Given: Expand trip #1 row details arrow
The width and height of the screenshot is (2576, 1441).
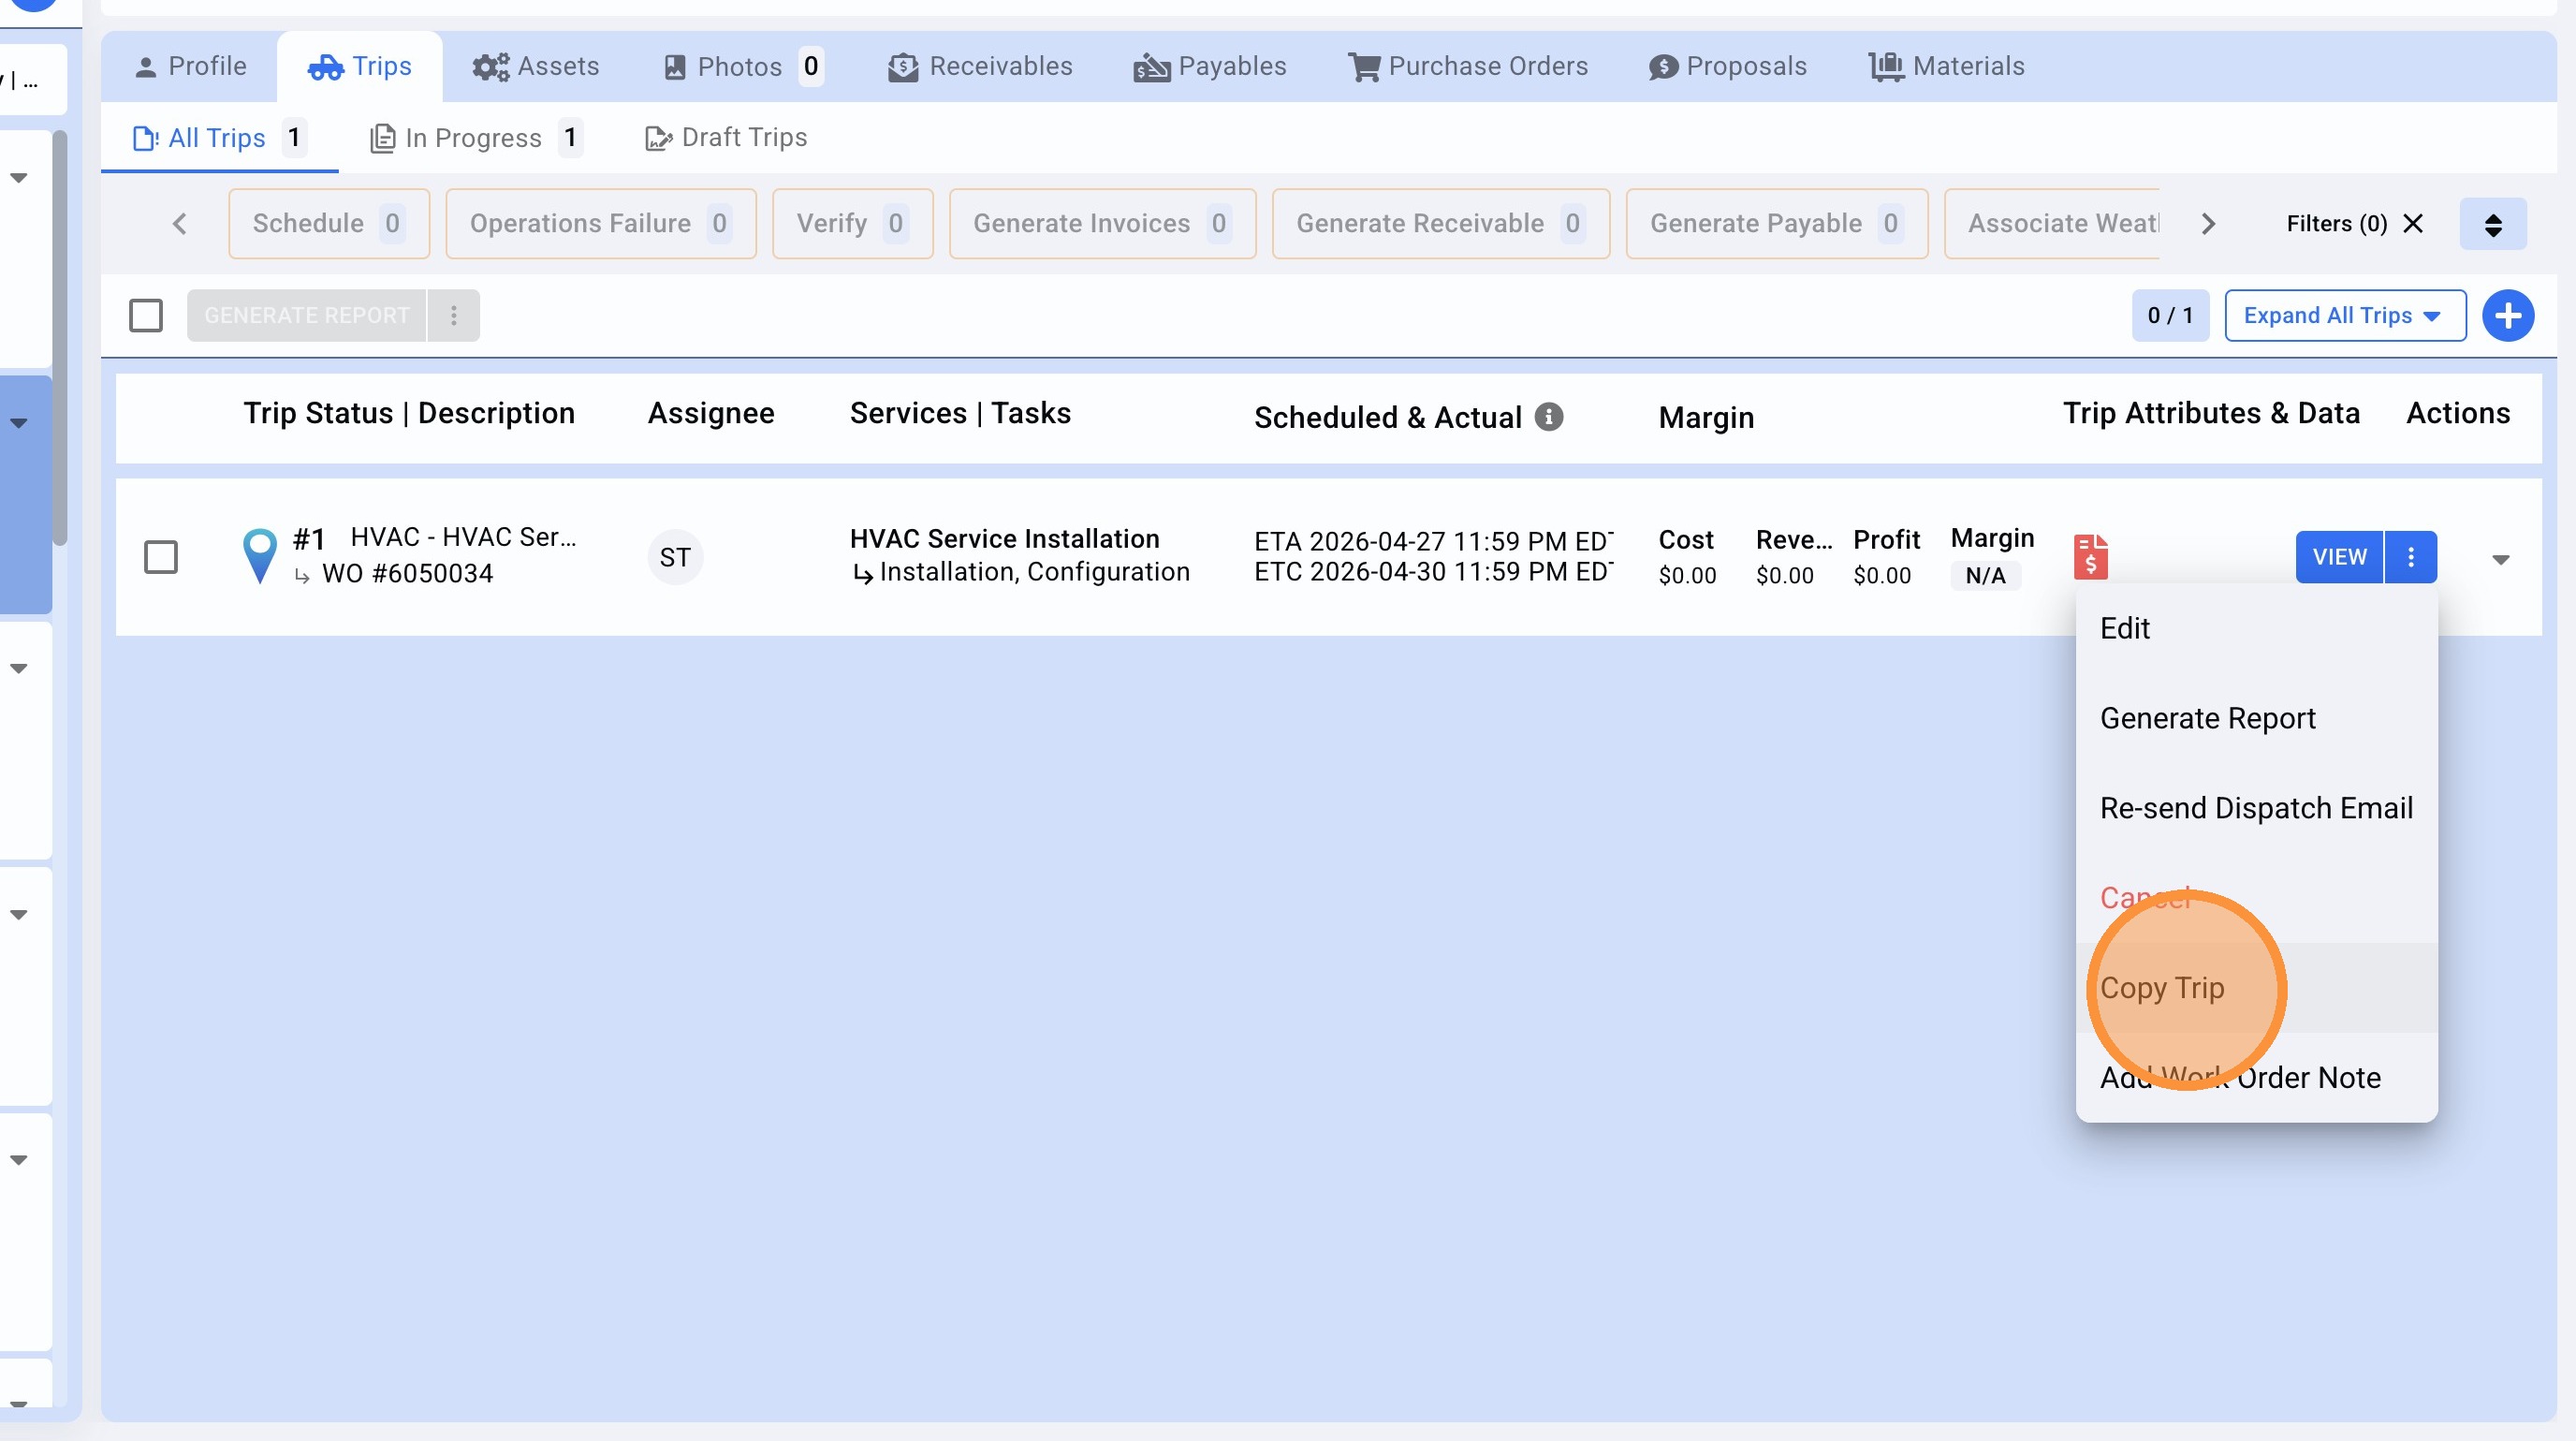Looking at the screenshot, I should [x=2500, y=559].
